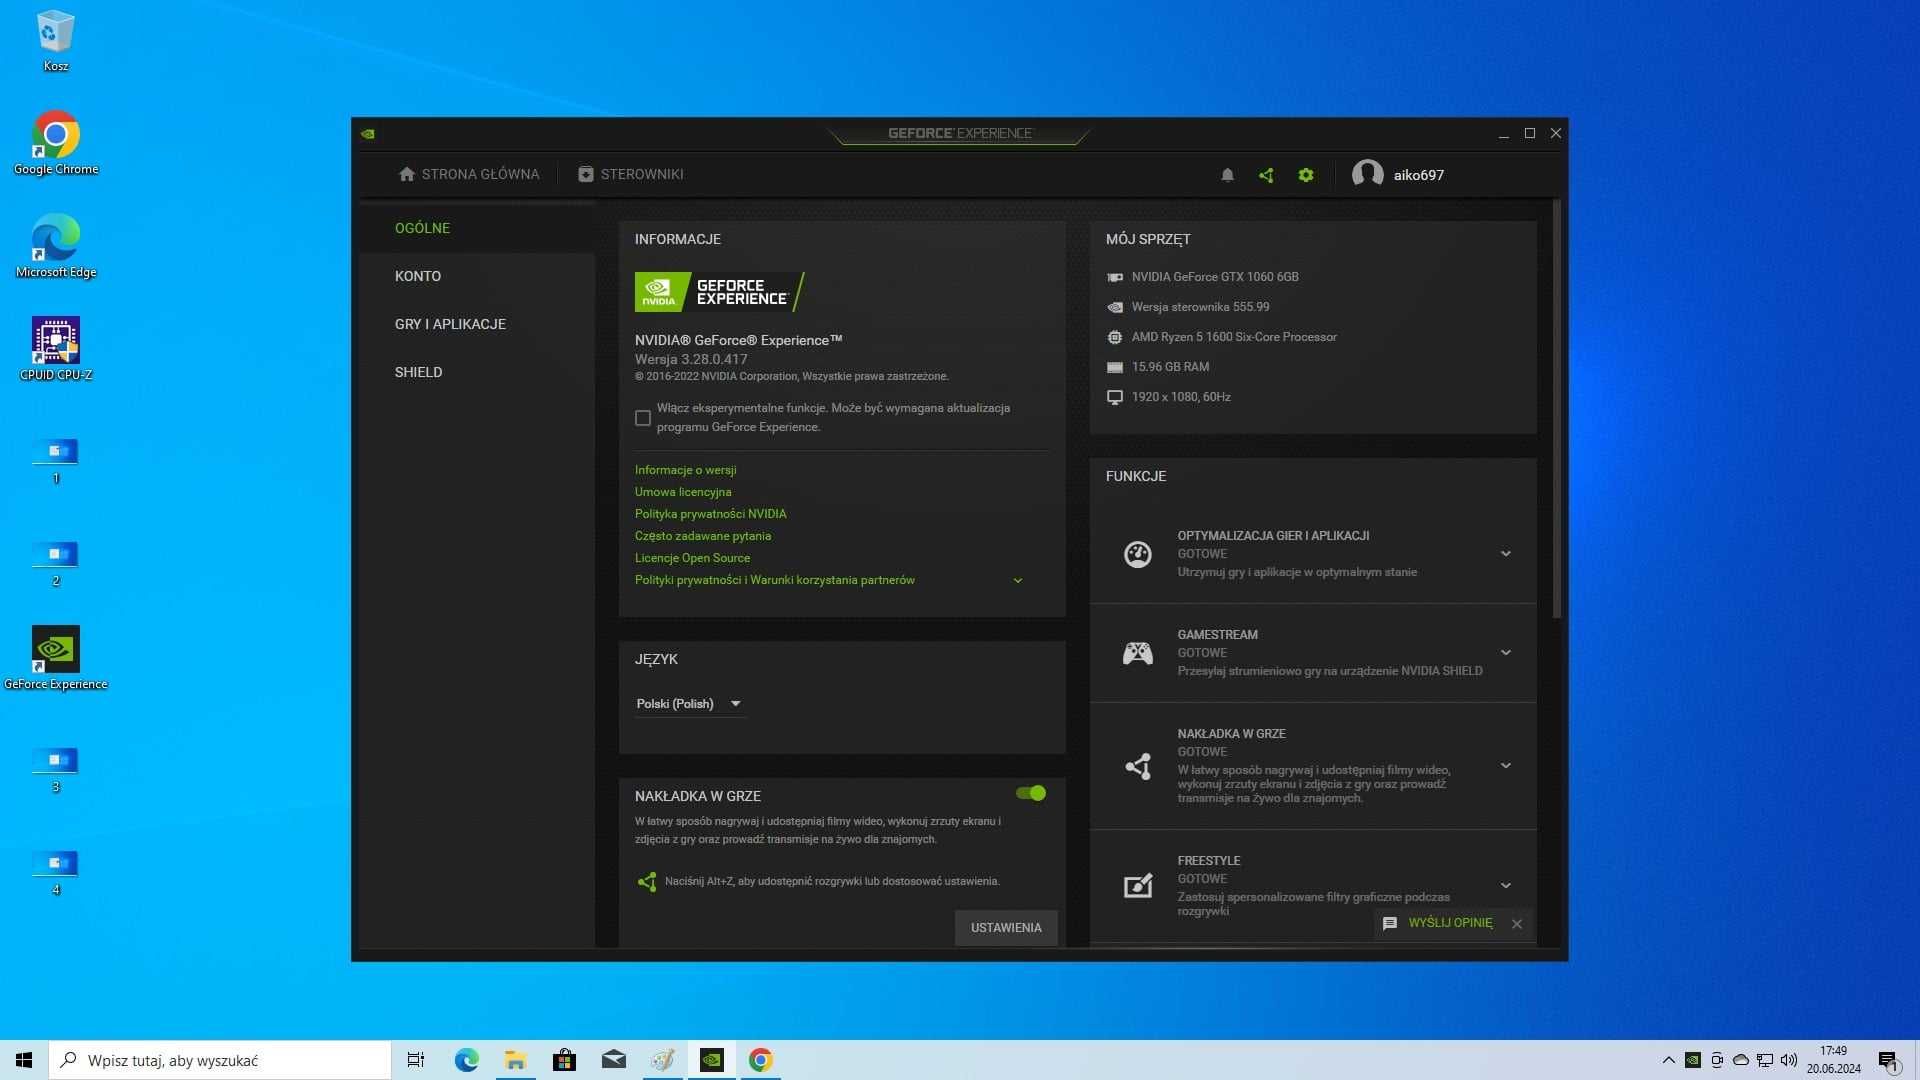Open the Często zadawane pytania link

point(703,536)
